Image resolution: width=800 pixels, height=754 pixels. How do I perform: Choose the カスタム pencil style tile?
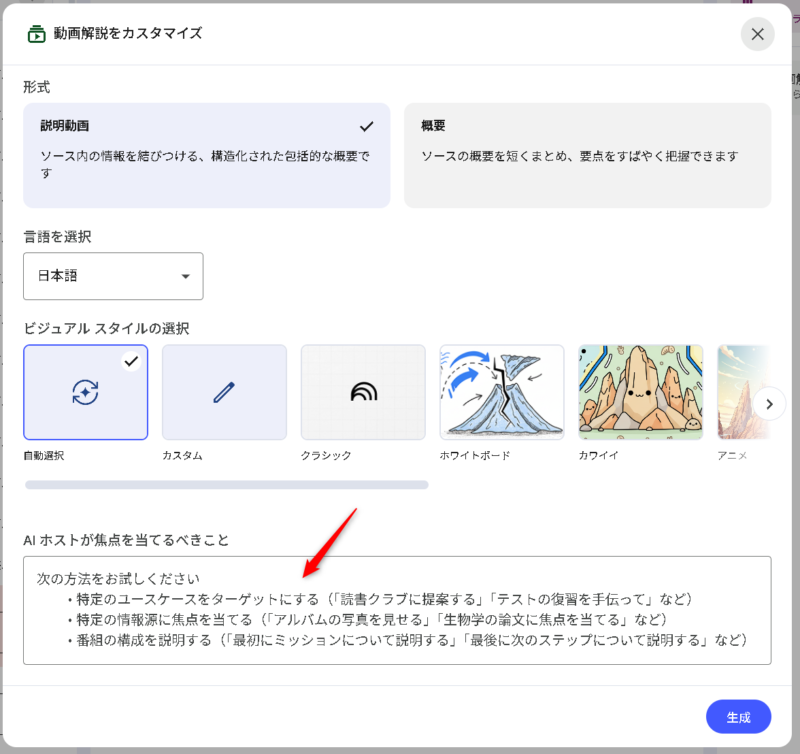tap(224, 392)
